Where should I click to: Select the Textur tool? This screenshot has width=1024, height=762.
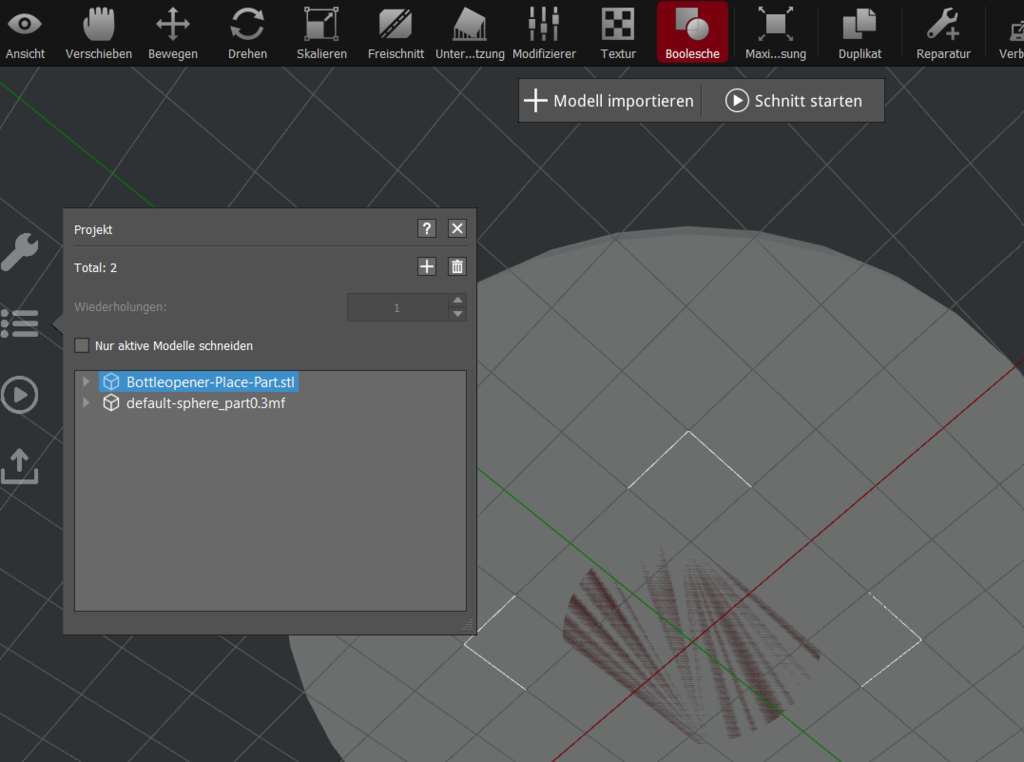pyautogui.click(x=618, y=32)
